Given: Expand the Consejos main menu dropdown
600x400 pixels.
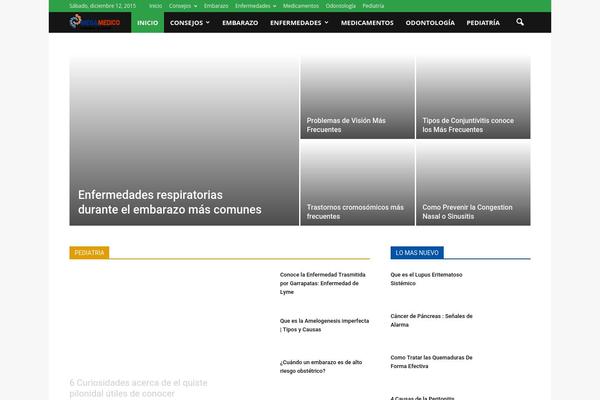Looking at the screenshot, I should coord(189,22).
